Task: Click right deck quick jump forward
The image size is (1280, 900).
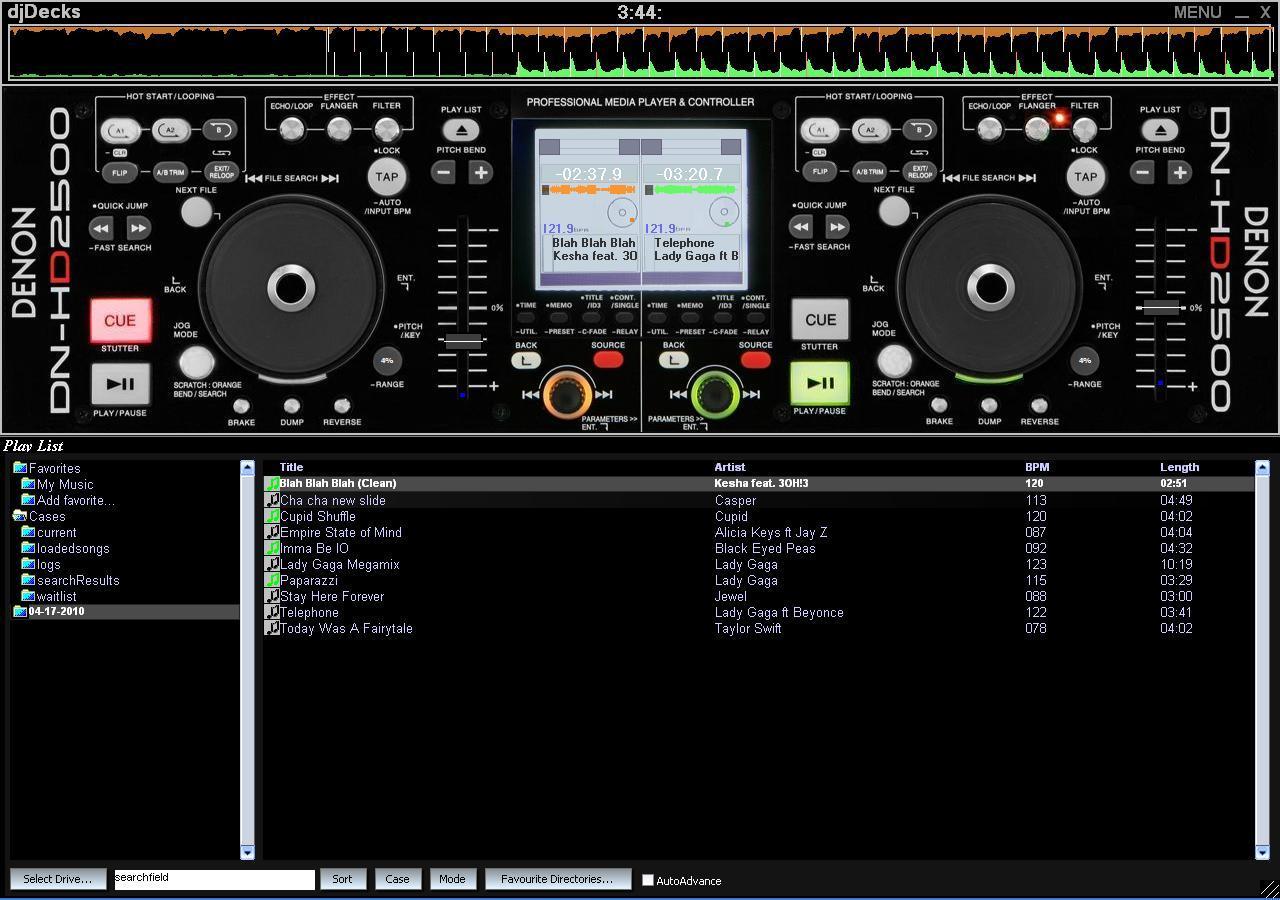Action: coord(838,227)
